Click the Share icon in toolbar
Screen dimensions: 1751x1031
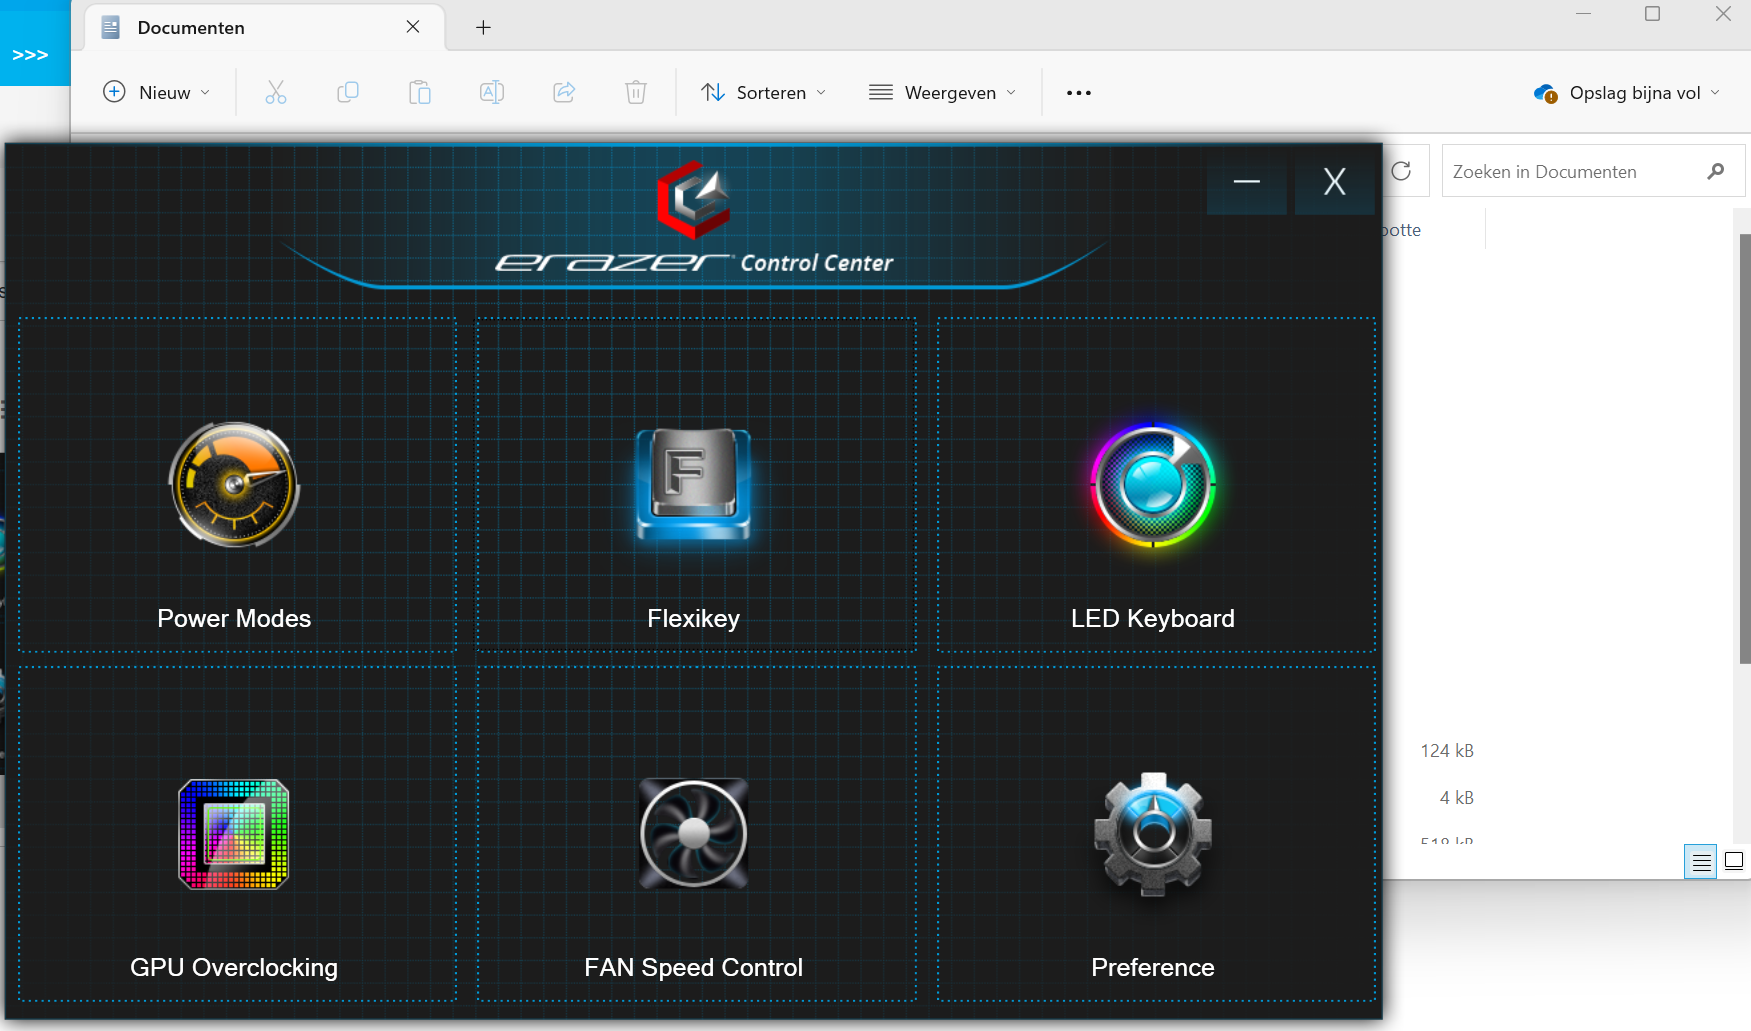[x=564, y=93]
